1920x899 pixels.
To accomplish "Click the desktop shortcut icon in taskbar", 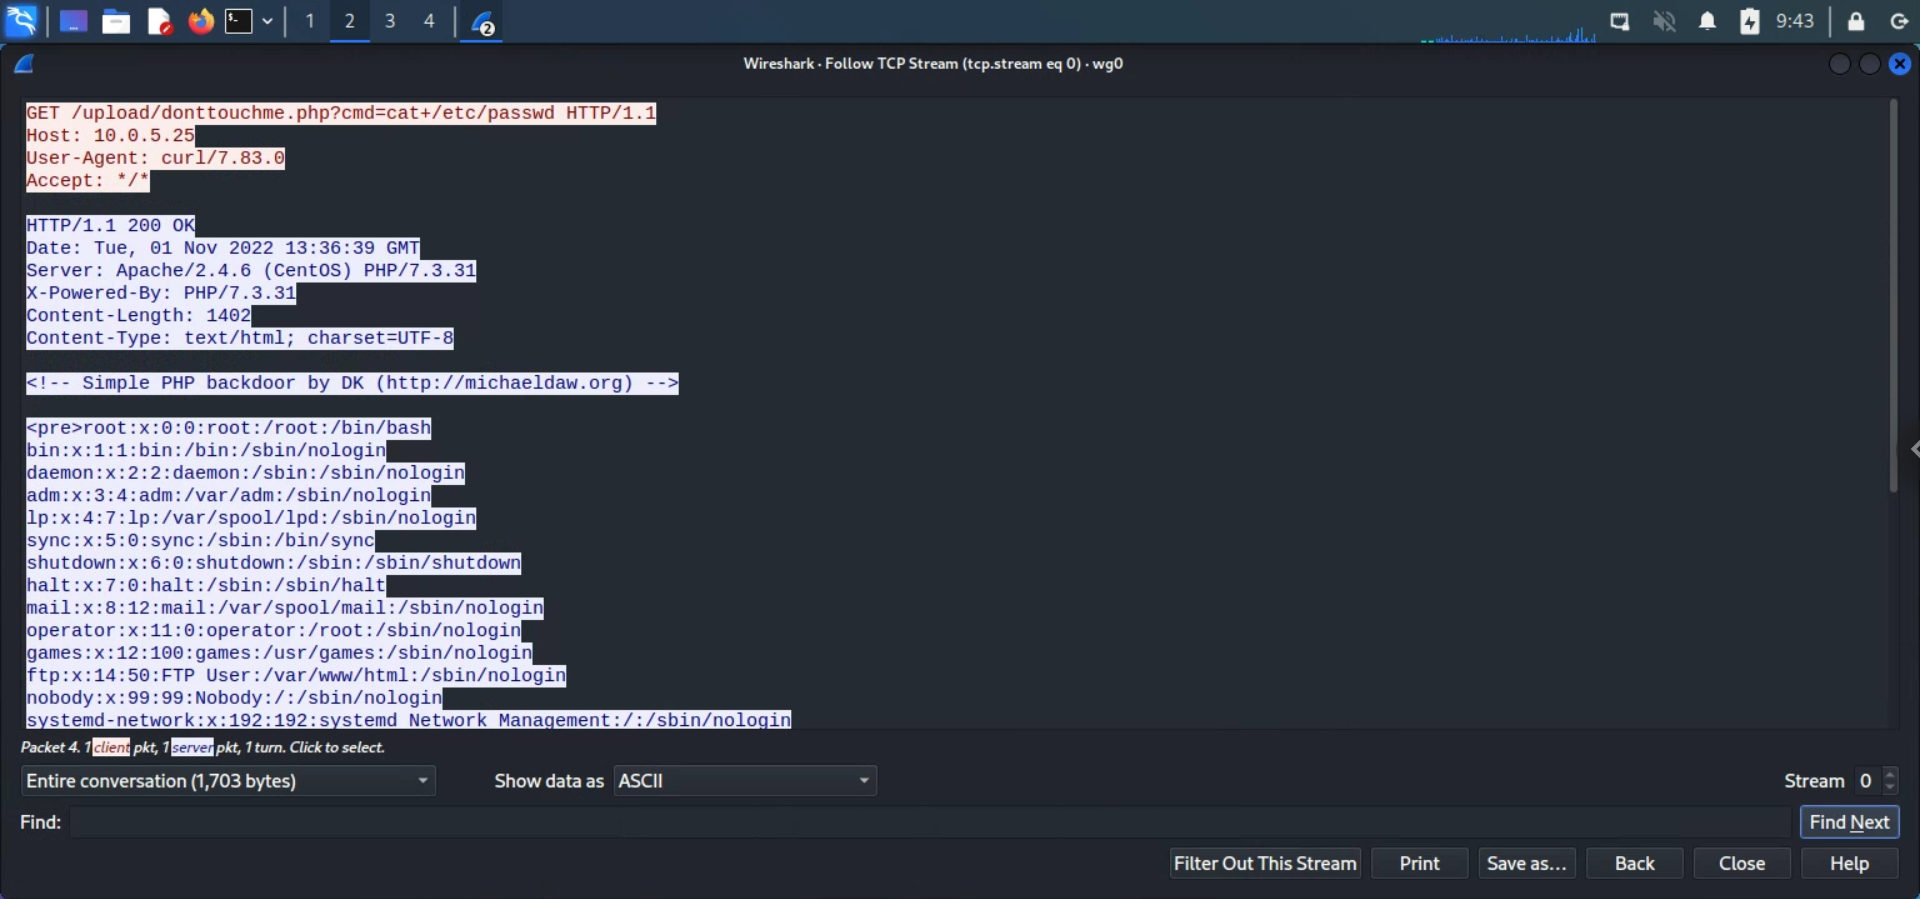I will (x=73, y=21).
